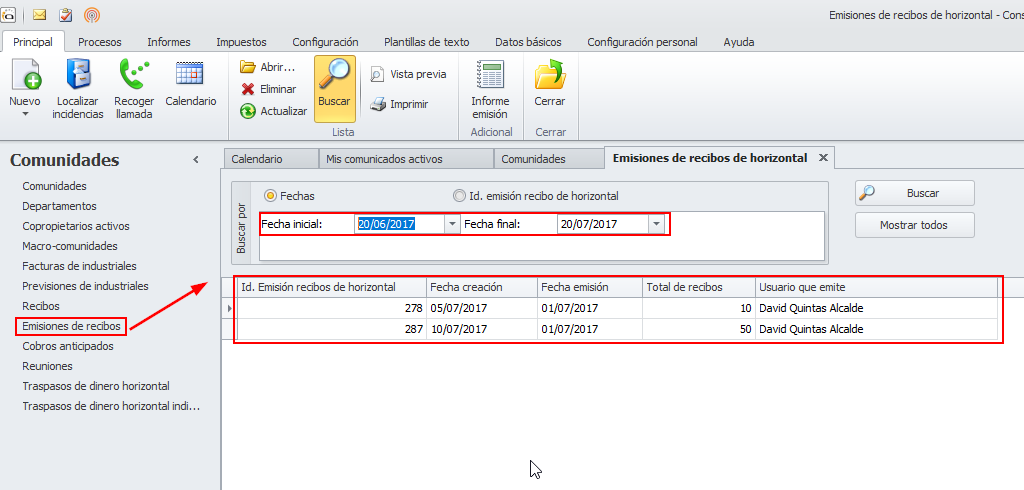This screenshot has width=1024, height=490.
Task: Sort by Usuario que emite column header
Action: pos(876,287)
